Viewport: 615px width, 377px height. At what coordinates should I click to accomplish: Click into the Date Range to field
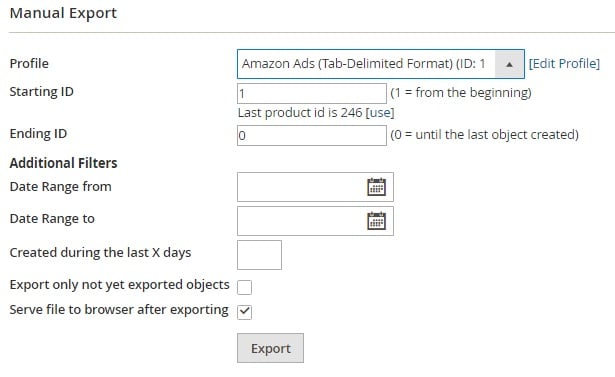[302, 221]
